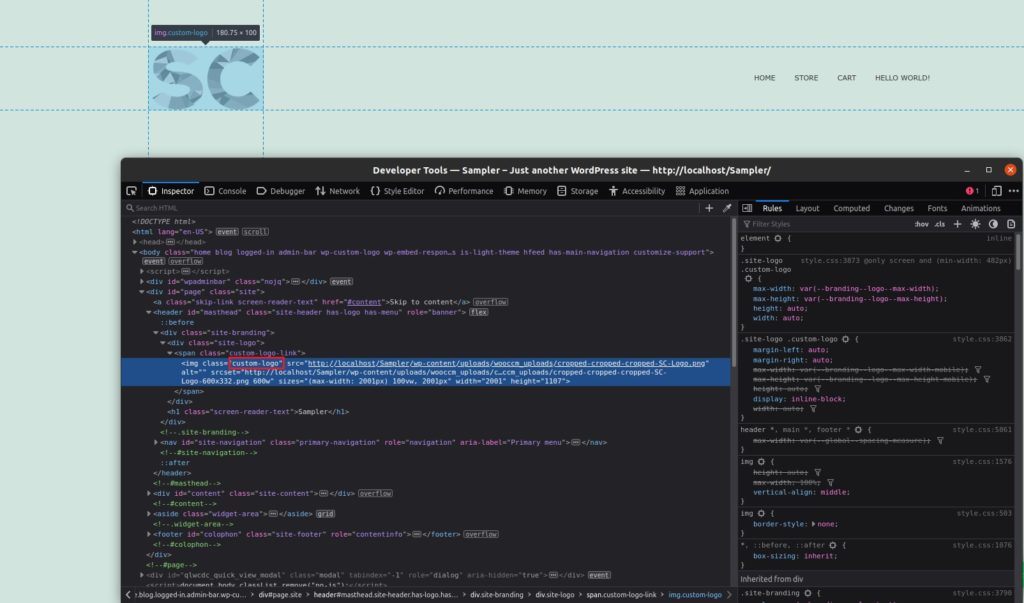
Task: Activate the element picker tool in DevTools
Action: [x=131, y=191]
